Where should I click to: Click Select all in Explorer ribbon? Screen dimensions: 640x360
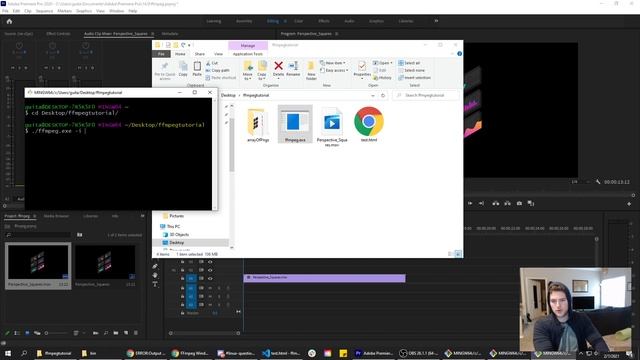coord(409,63)
